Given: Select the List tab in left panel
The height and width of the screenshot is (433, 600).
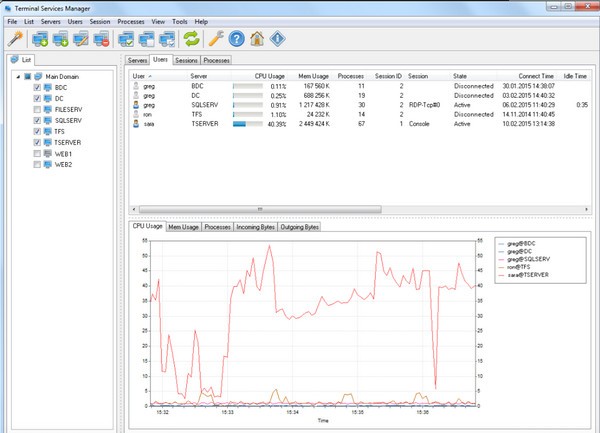Looking at the screenshot, I should [21, 60].
